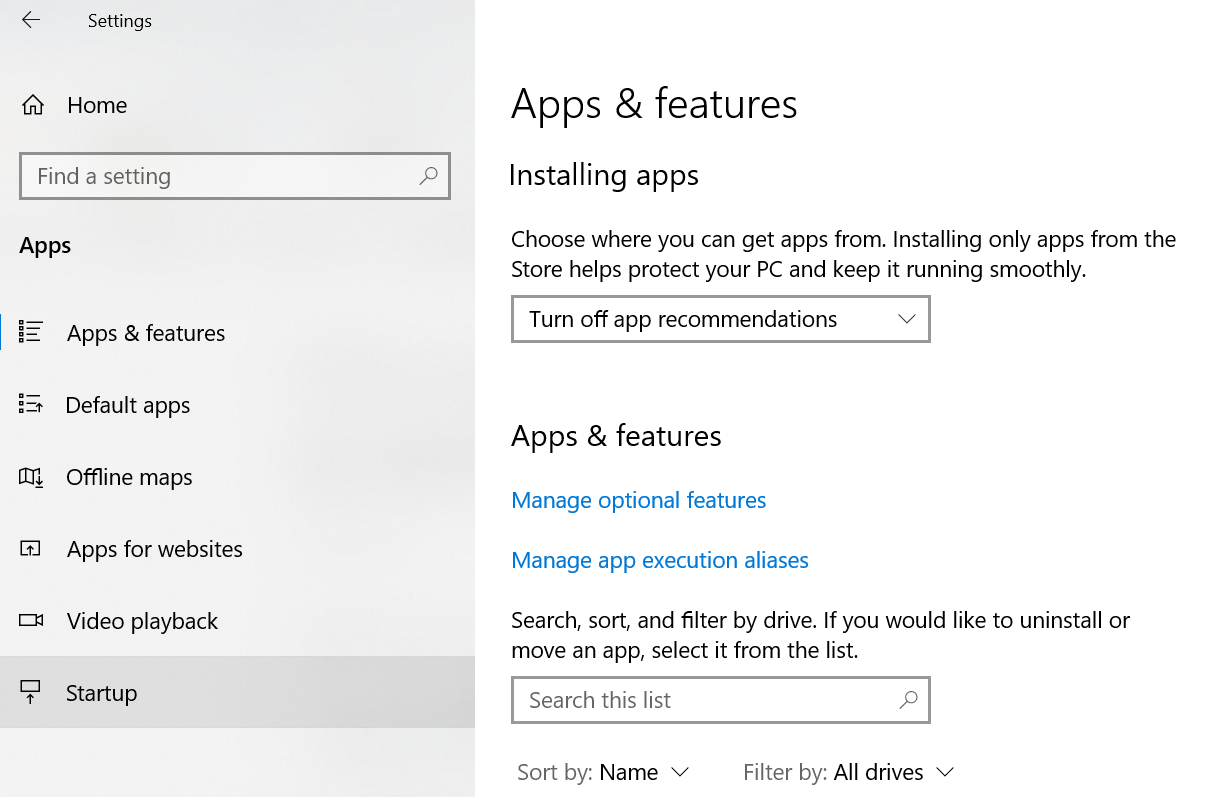Open the Startup text label in sidebar

point(101,693)
